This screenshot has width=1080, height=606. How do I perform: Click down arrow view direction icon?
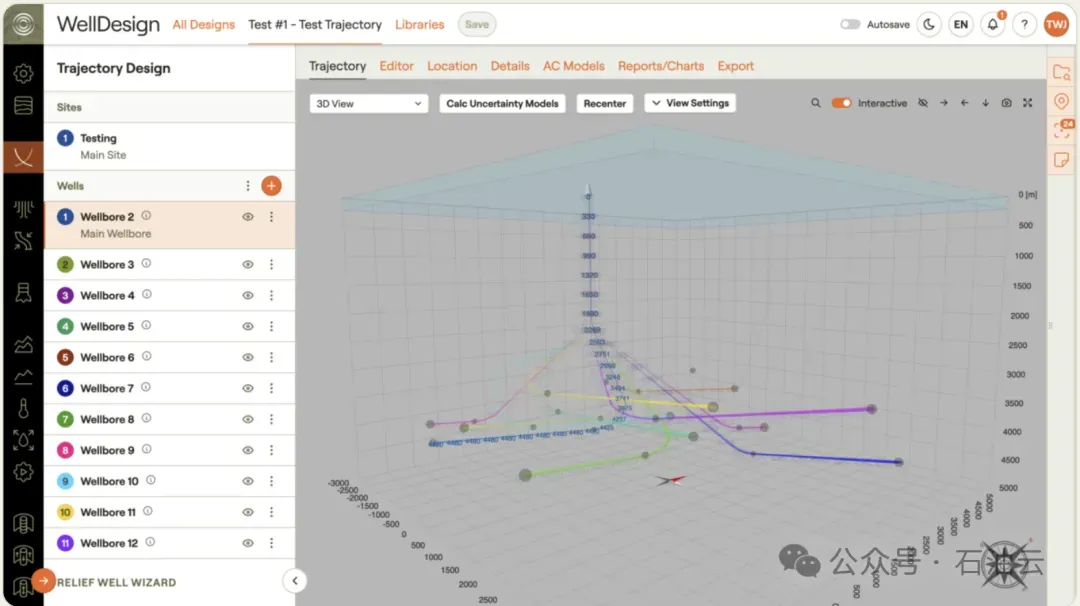[986, 103]
